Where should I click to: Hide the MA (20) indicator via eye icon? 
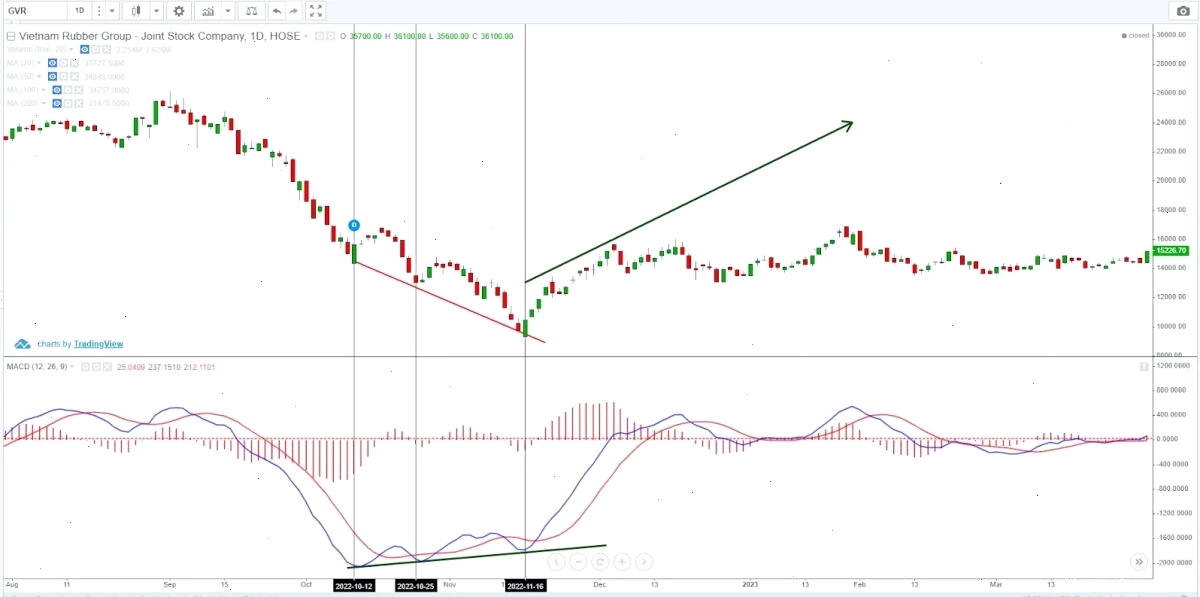point(52,62)
